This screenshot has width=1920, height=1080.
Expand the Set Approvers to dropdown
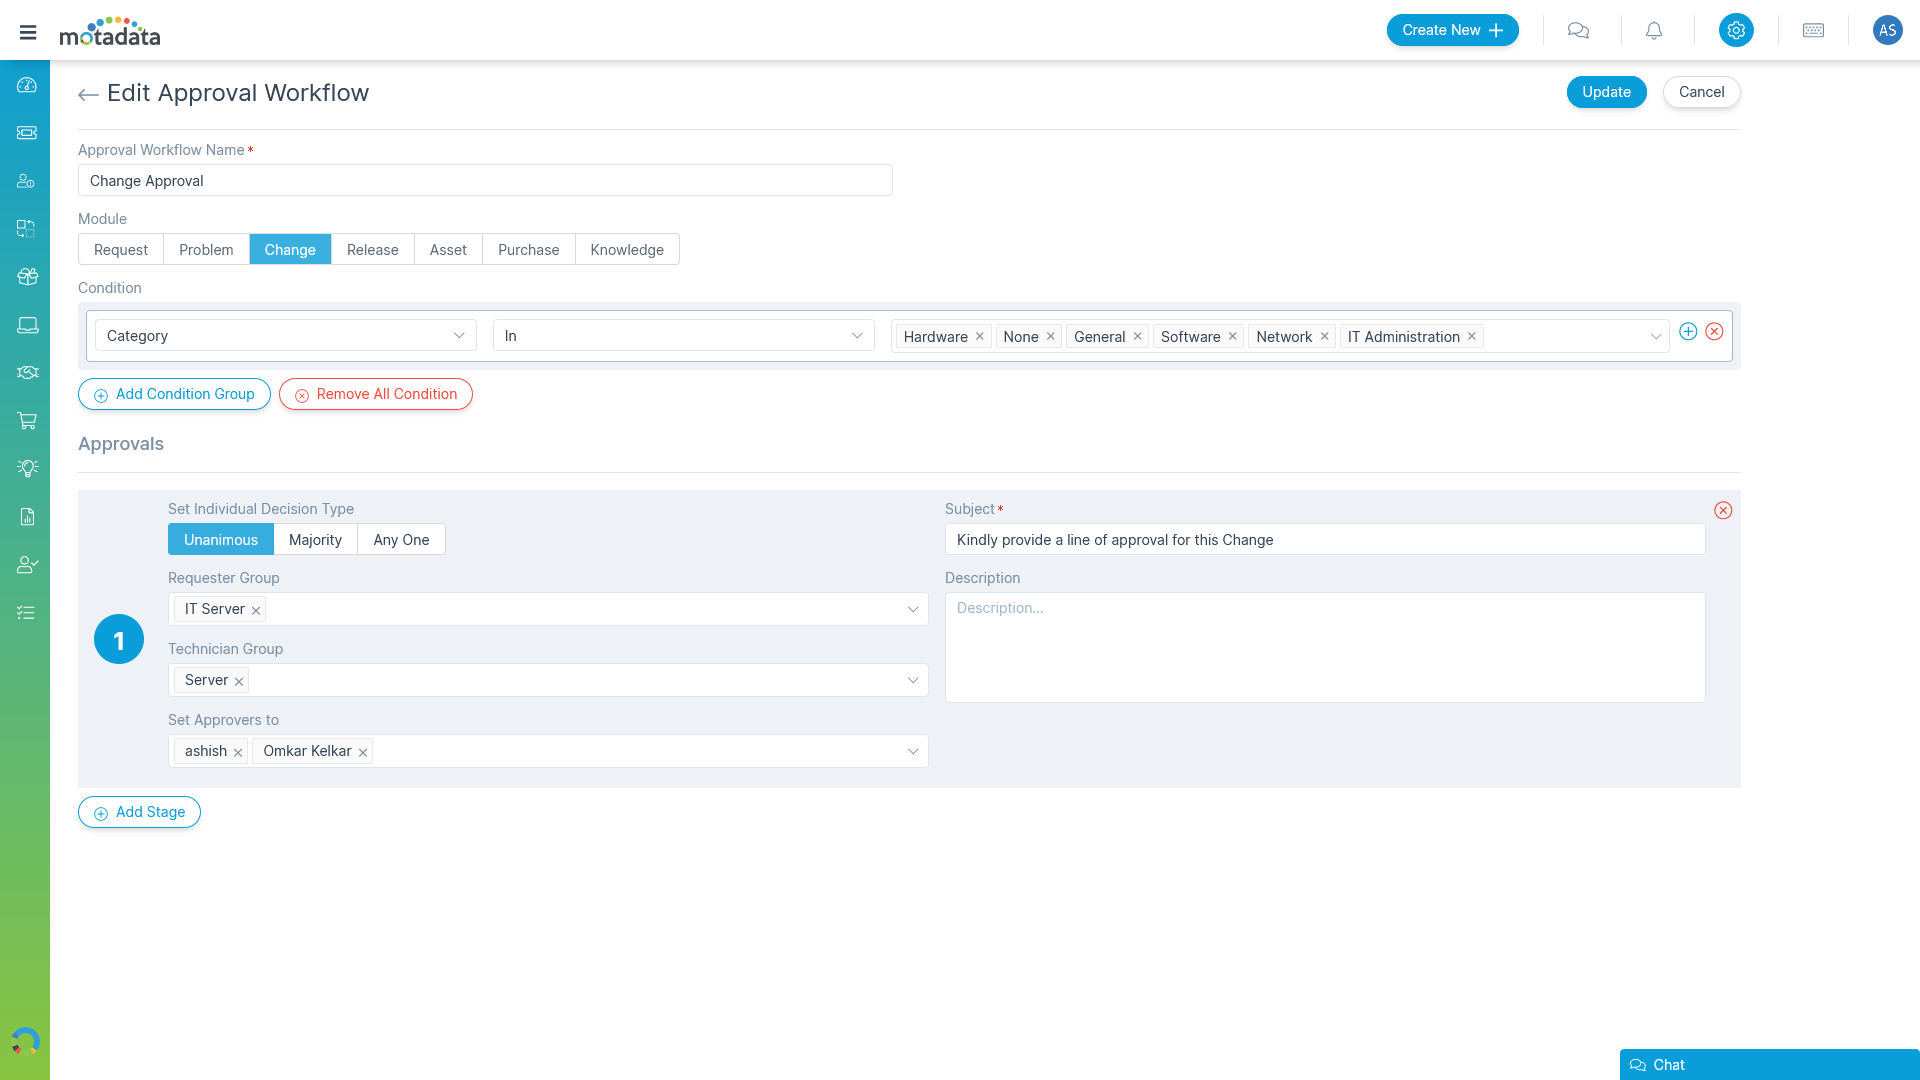click(x=913, y=751)
